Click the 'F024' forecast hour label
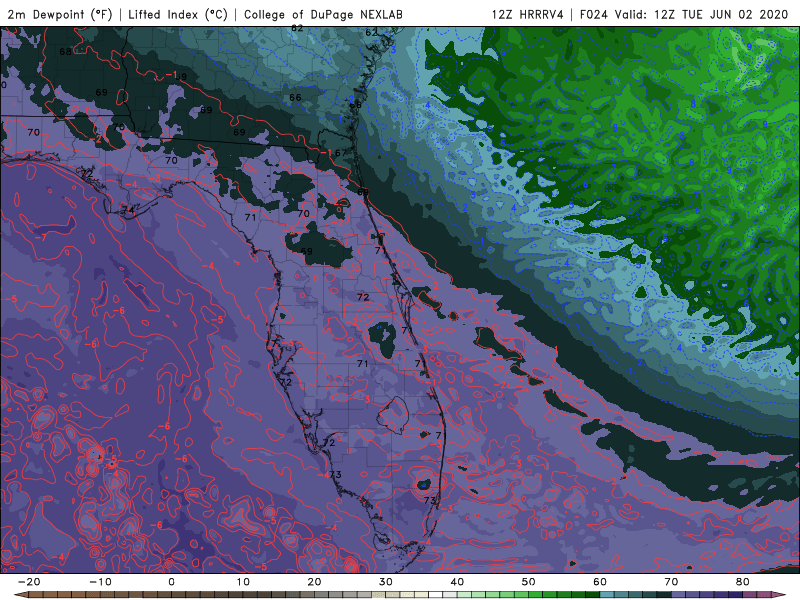Image resolution: width=800 pixels, height=600 pixels. pyautogui.click(x=594, y=14)
